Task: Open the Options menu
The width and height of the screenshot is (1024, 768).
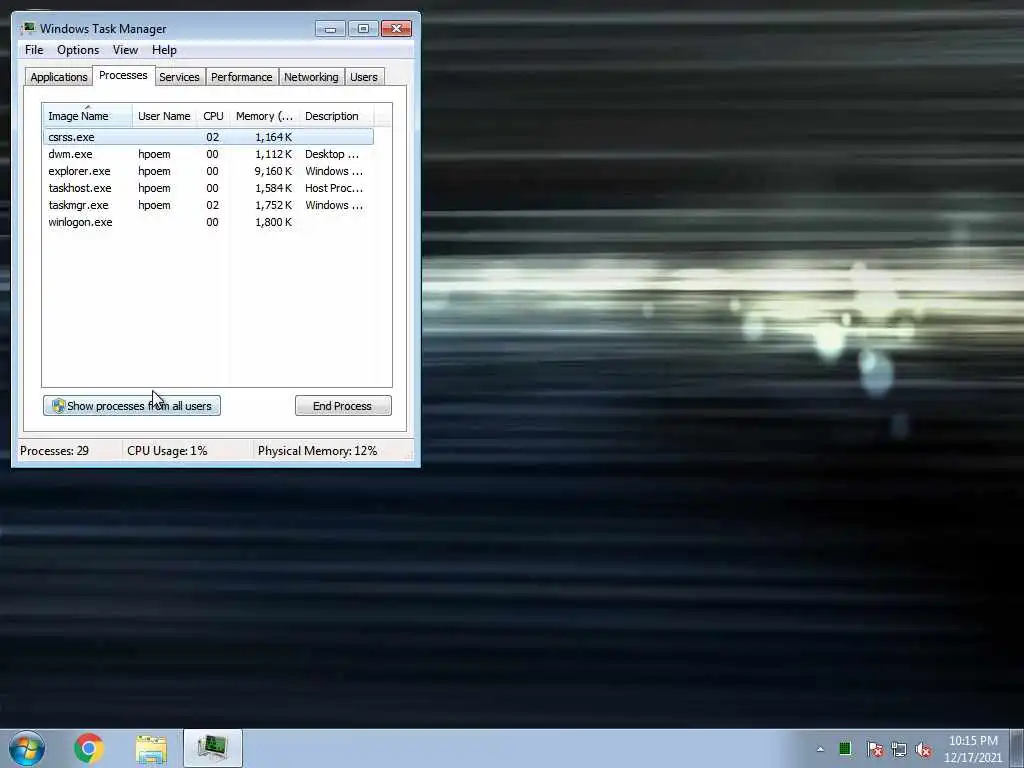Action: pyautogui.click(x=78, y=50)
